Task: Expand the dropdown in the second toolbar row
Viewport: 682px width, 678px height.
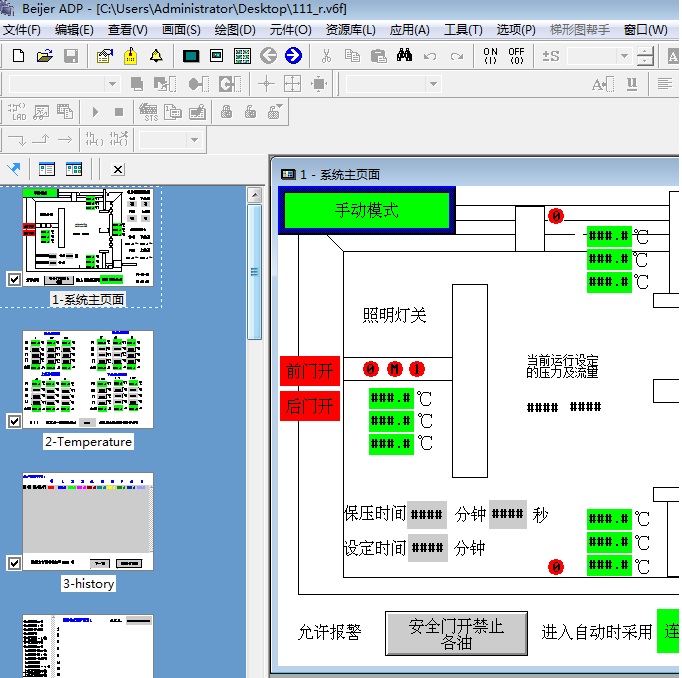Action: (111, 84)
